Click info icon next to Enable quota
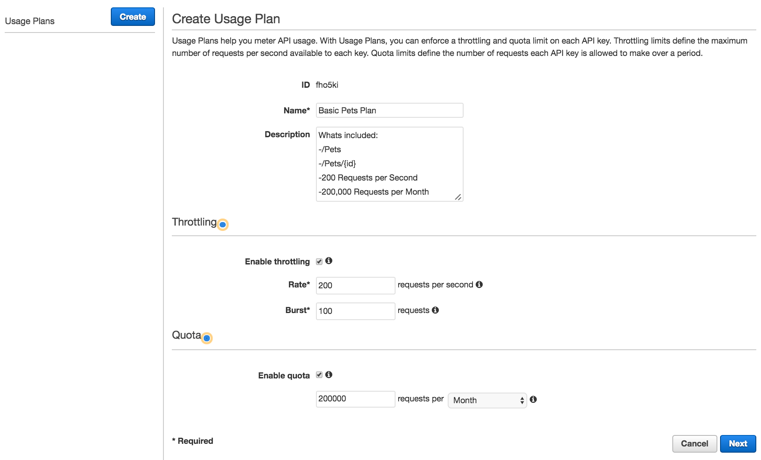The image size is (761, 460). pos(329,375)
